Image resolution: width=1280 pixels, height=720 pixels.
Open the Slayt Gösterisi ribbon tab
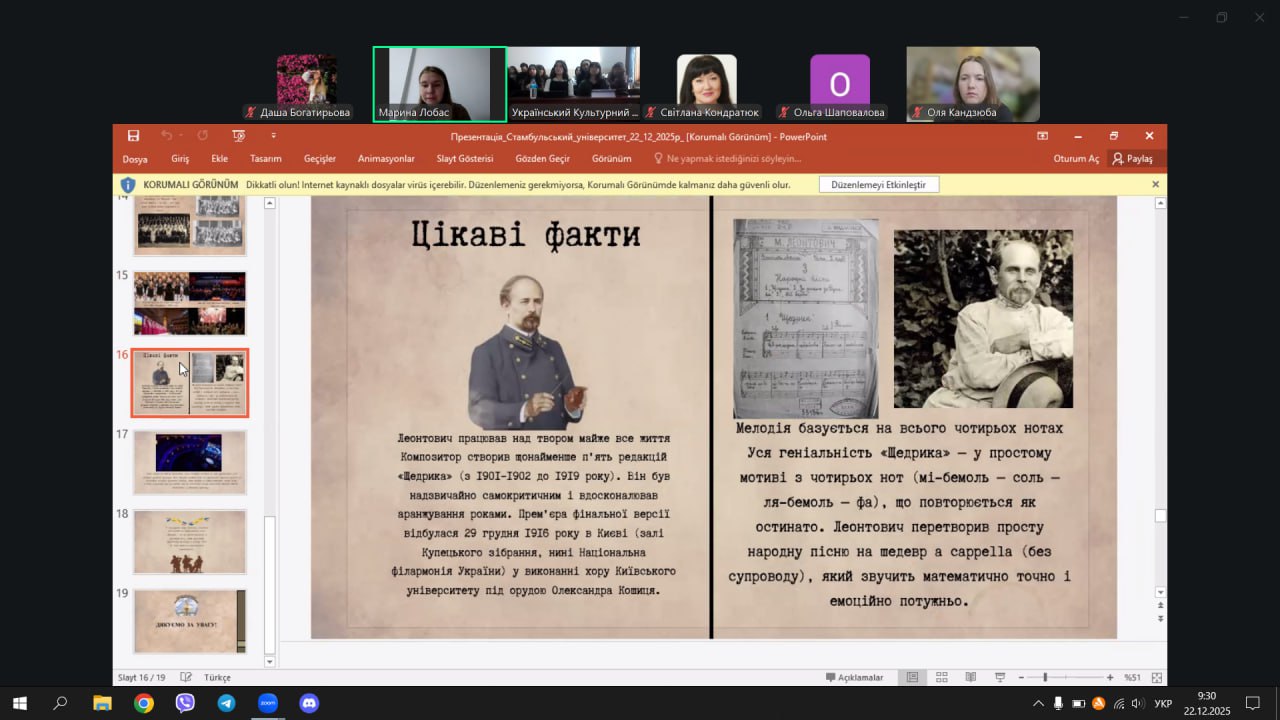[464, 158]
